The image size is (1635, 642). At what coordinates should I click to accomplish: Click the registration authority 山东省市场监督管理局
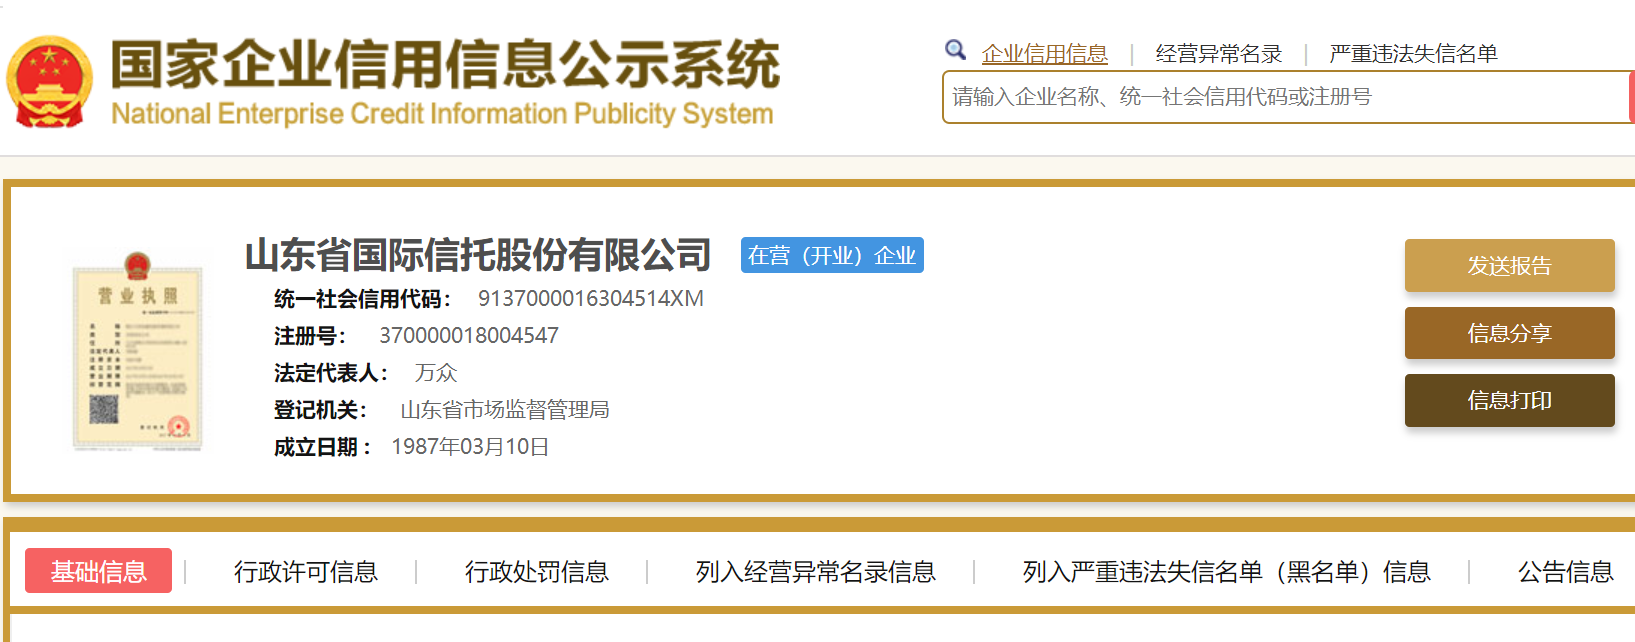pos(505,410)
